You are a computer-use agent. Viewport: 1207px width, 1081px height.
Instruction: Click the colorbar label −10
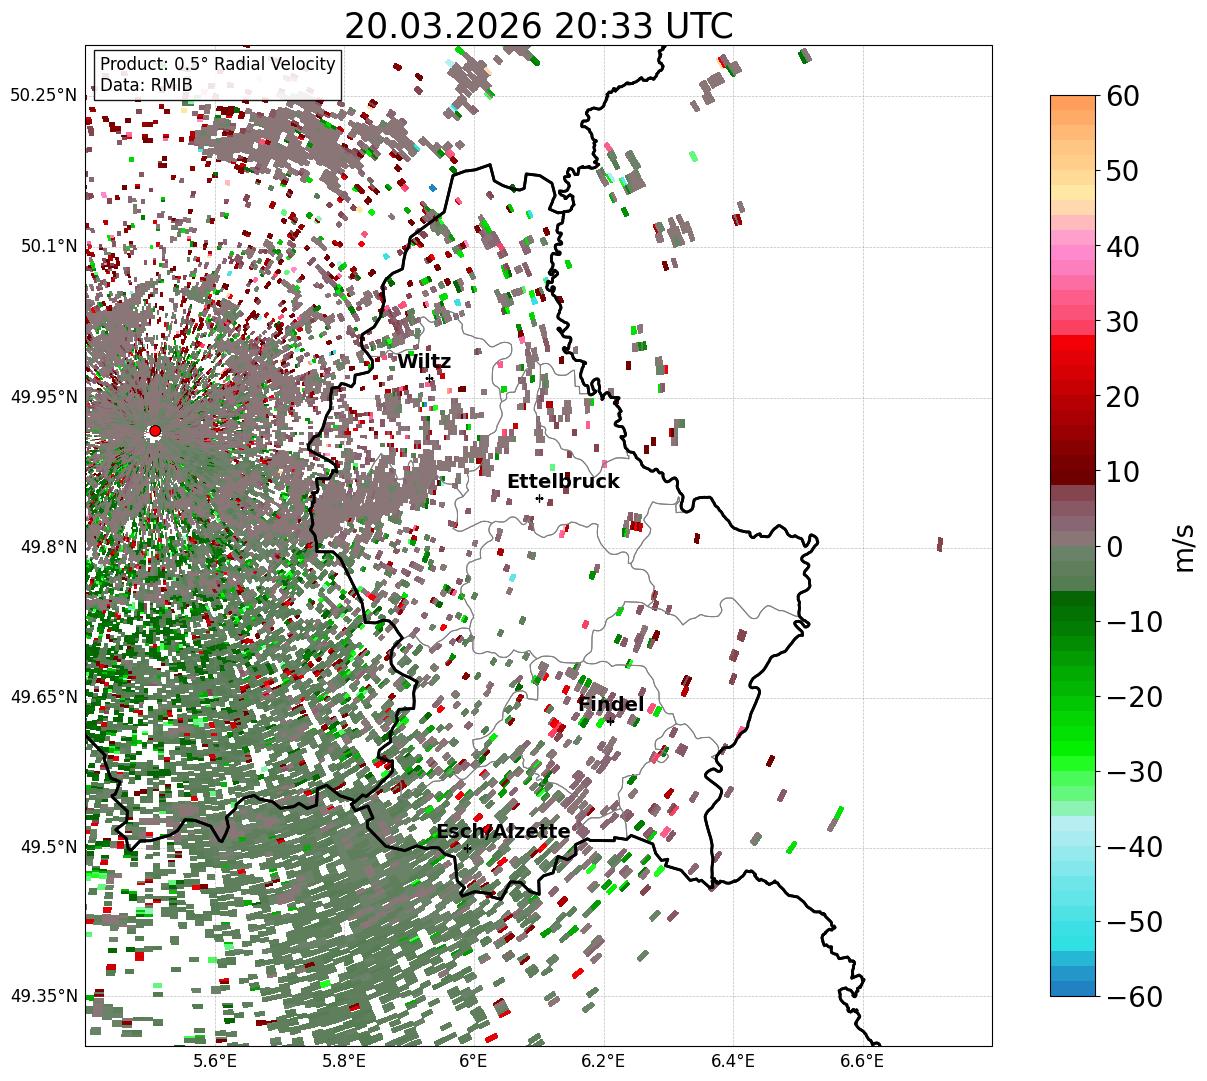pos(1134,621)
